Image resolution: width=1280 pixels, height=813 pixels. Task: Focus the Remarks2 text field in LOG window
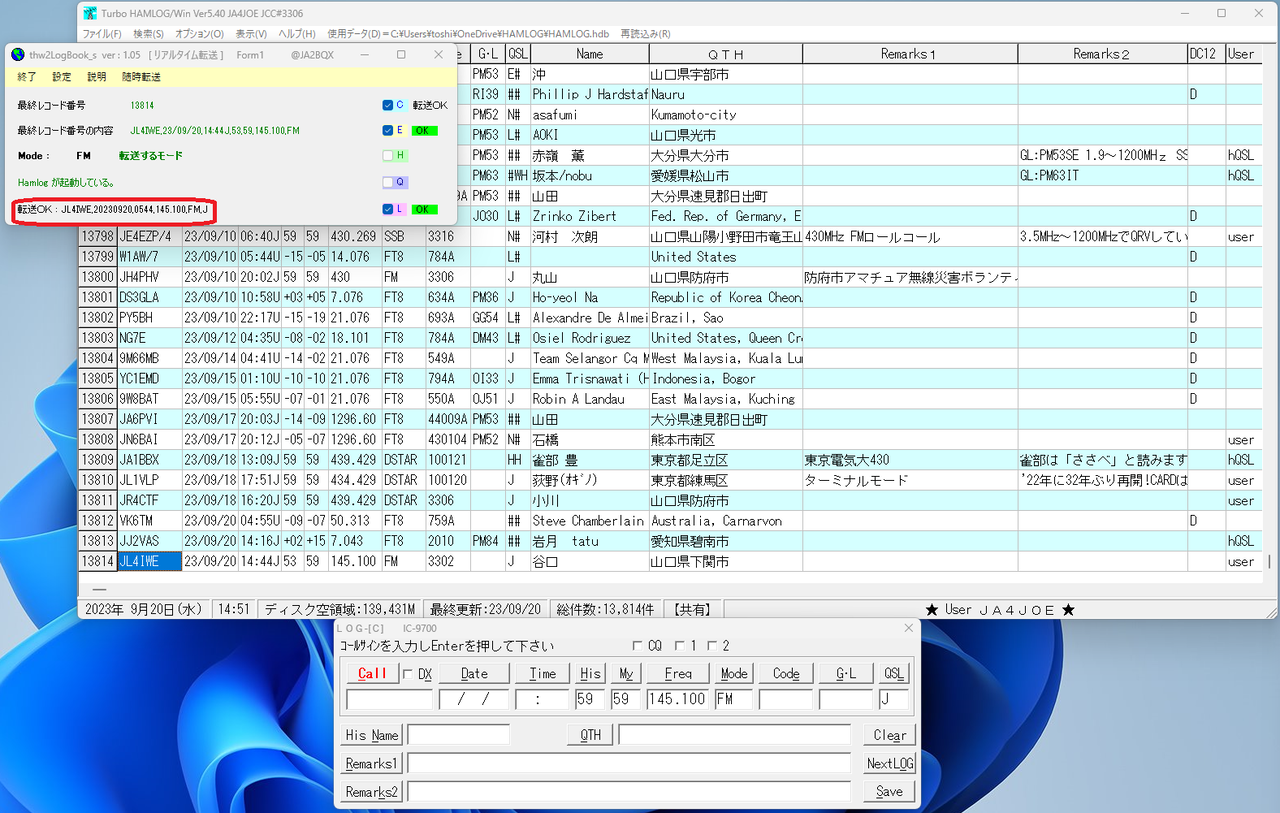click(x=629, y=792)
